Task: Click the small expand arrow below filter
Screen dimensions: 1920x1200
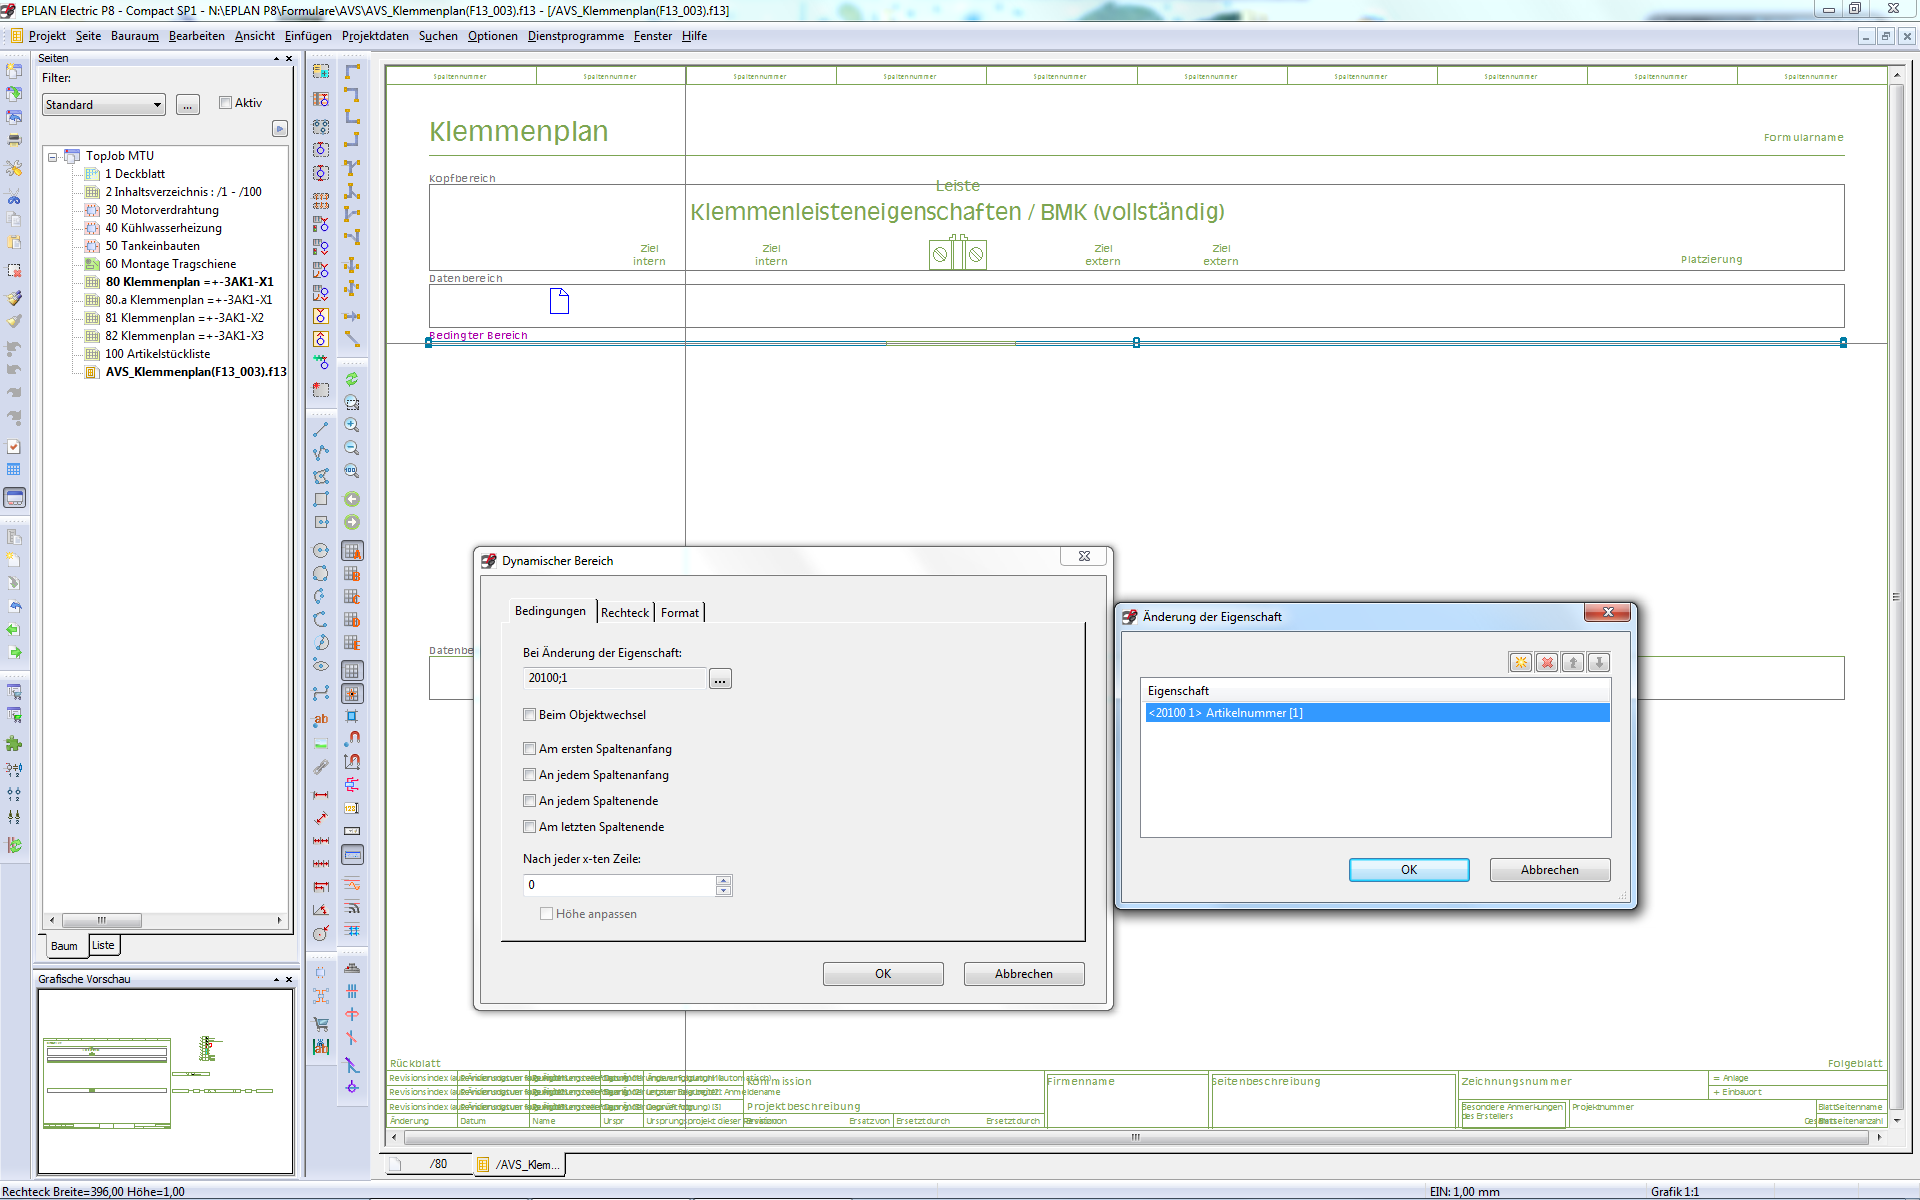Action: [280, 129]
